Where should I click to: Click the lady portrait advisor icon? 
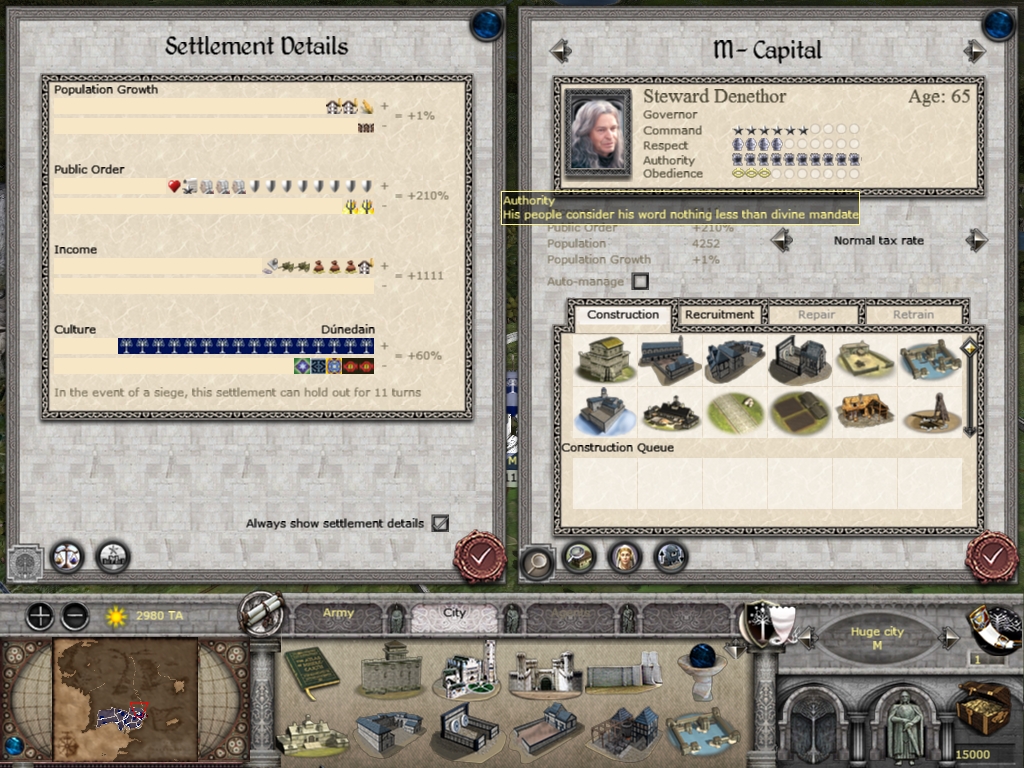[624, 558]
